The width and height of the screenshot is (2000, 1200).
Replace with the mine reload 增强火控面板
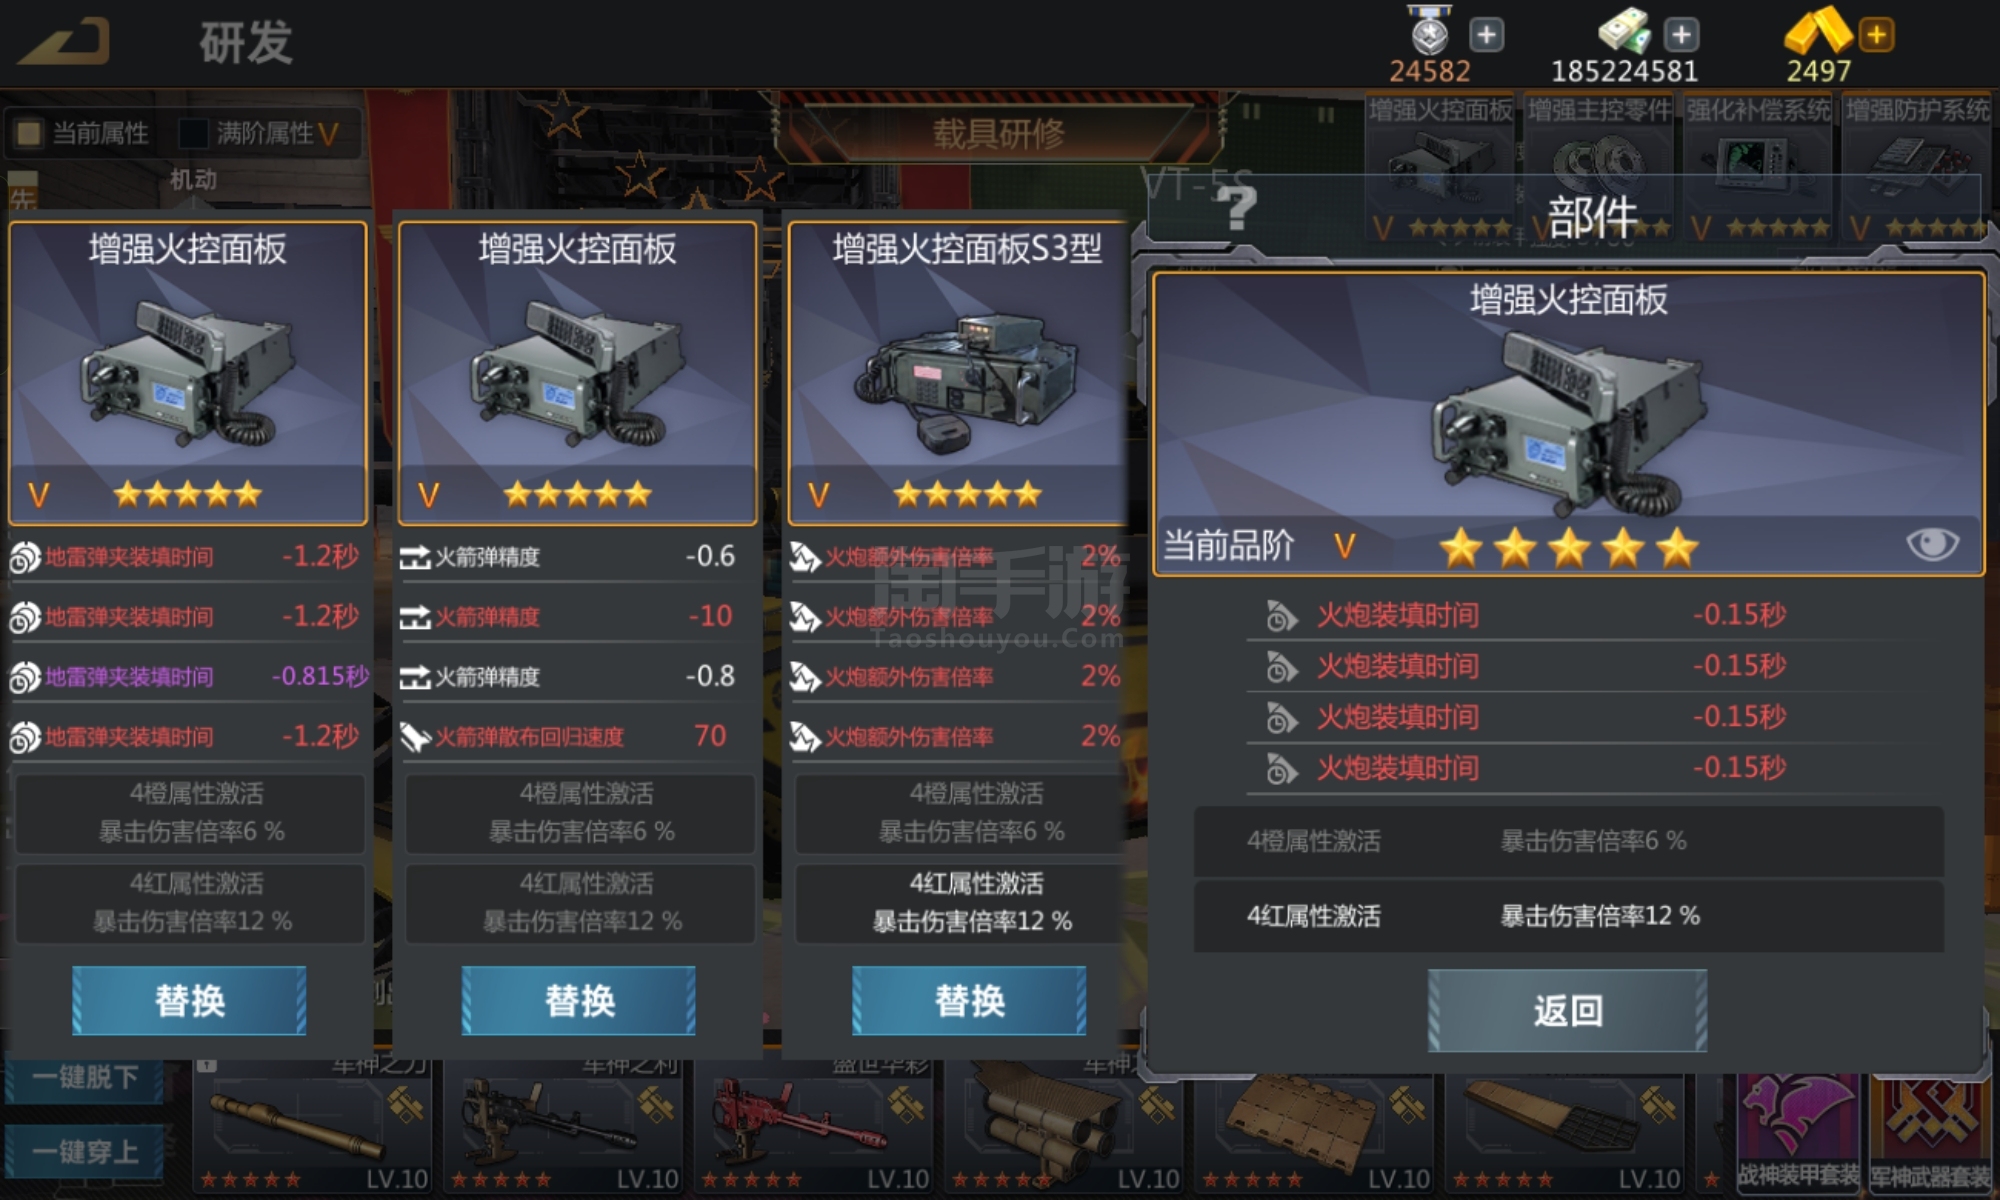point(189,1000)
